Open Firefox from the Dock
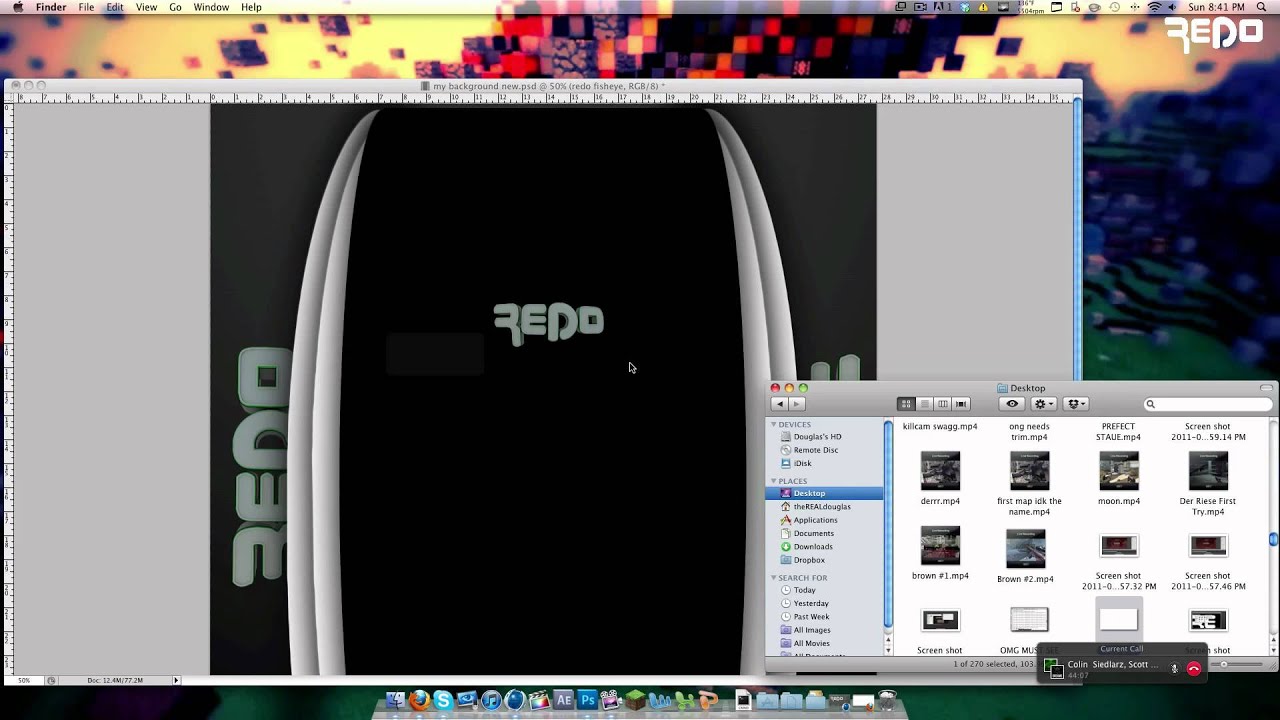 (x=419, y=700)
